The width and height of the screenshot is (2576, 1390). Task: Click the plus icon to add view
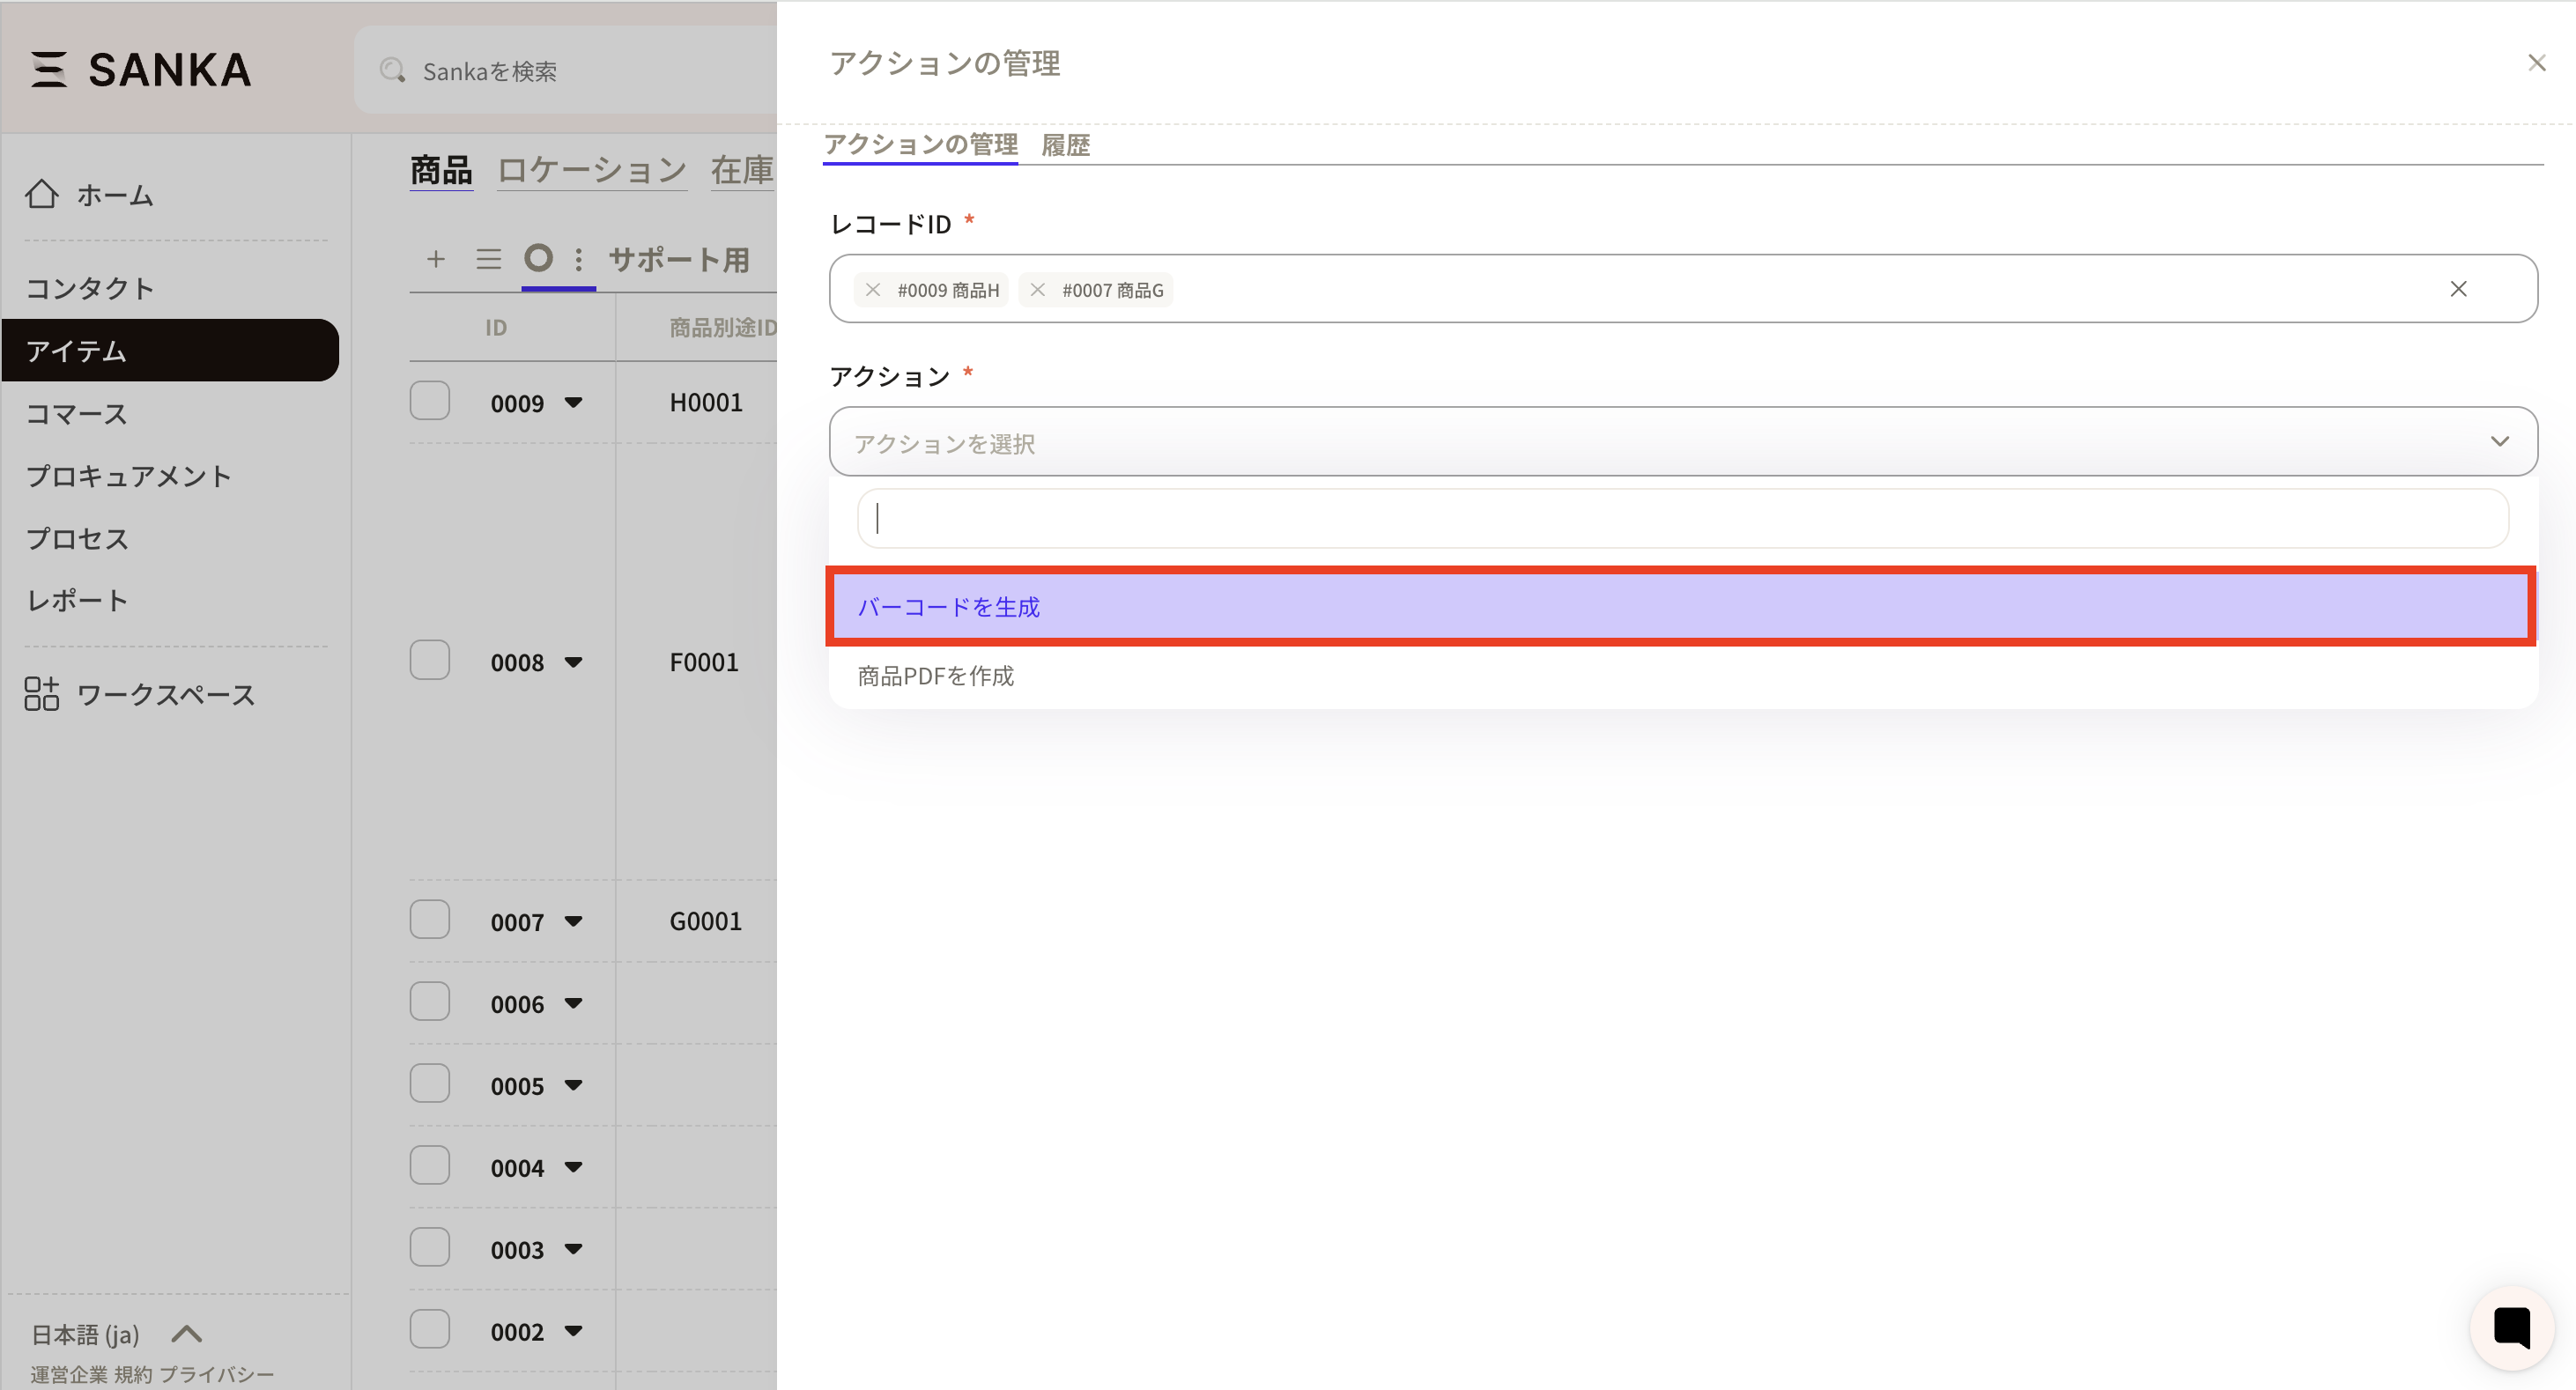click(435, 260)
